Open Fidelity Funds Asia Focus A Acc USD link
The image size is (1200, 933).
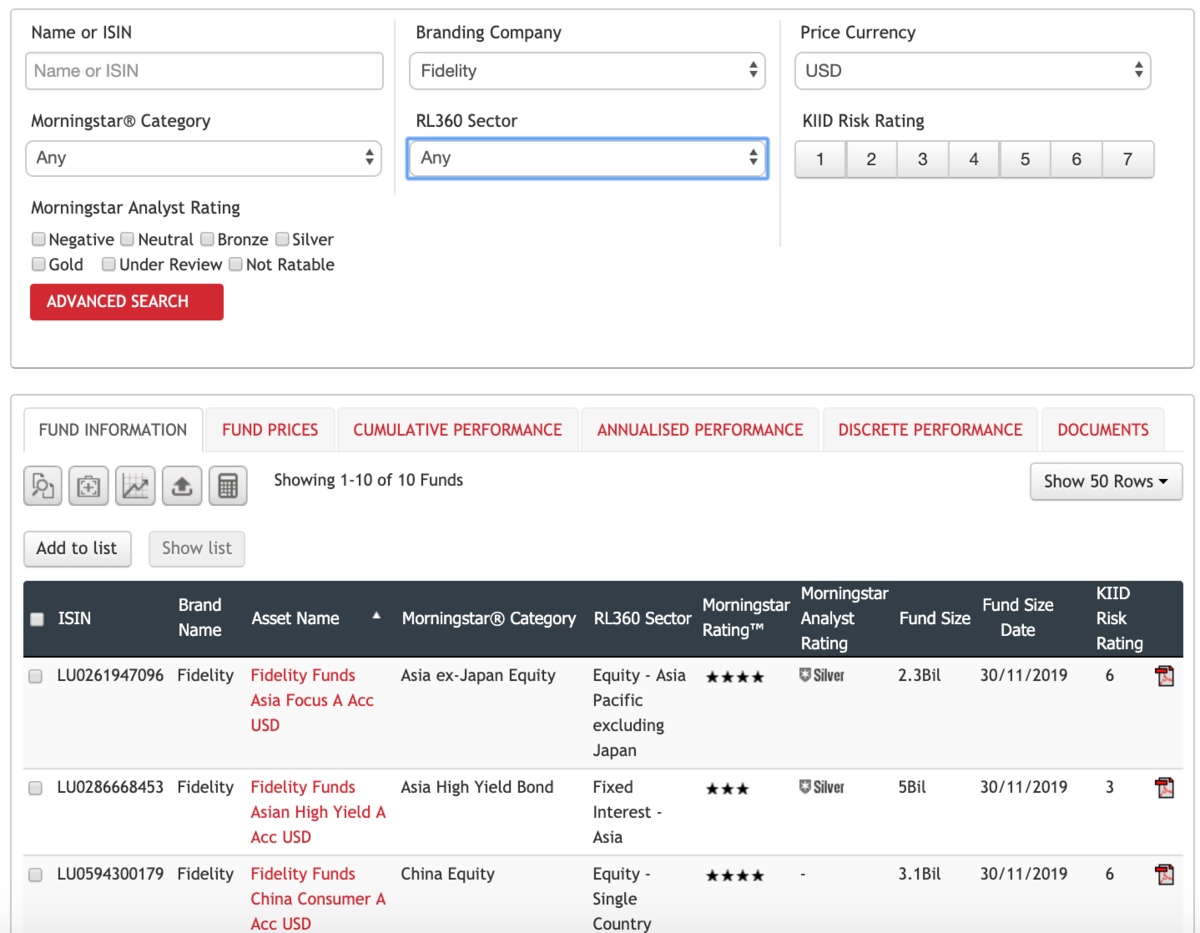click(312, 700)
